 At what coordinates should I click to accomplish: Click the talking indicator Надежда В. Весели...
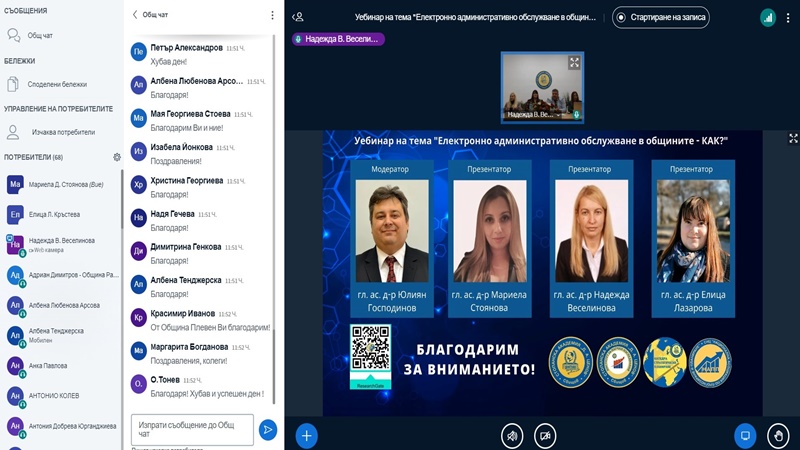tap(338, 39)
